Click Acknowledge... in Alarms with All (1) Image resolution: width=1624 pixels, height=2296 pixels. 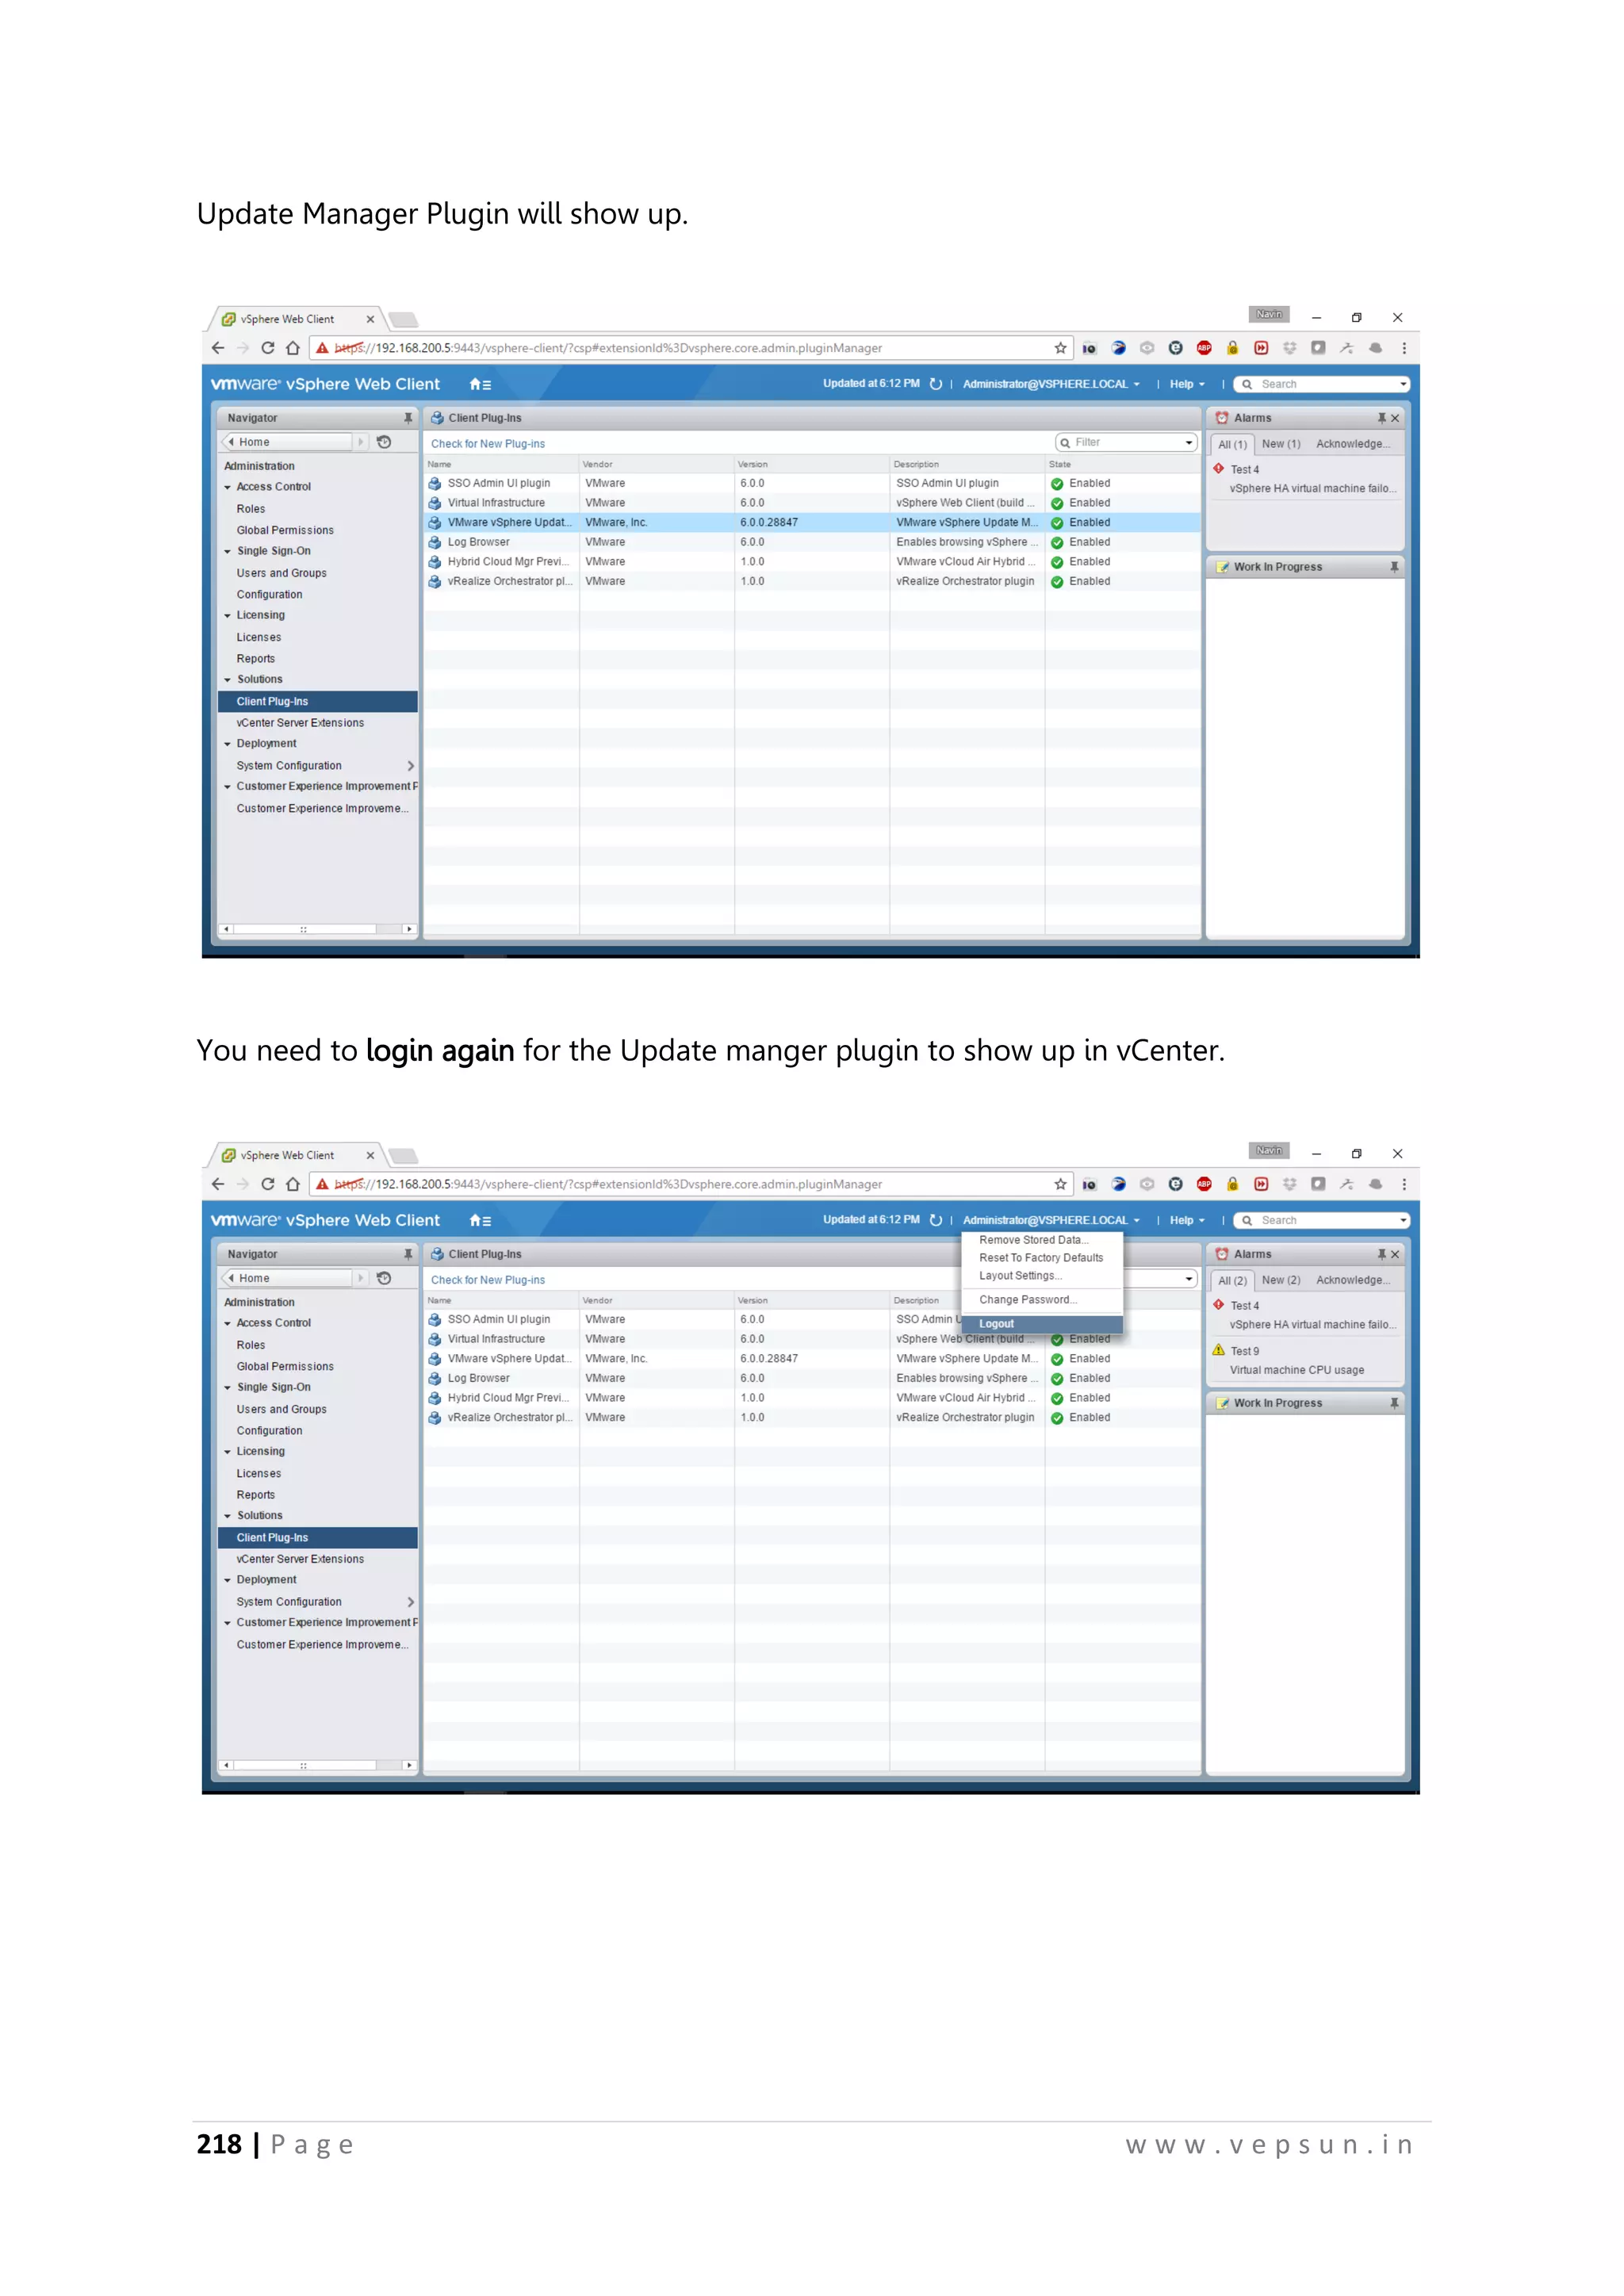pos(1353,443)
